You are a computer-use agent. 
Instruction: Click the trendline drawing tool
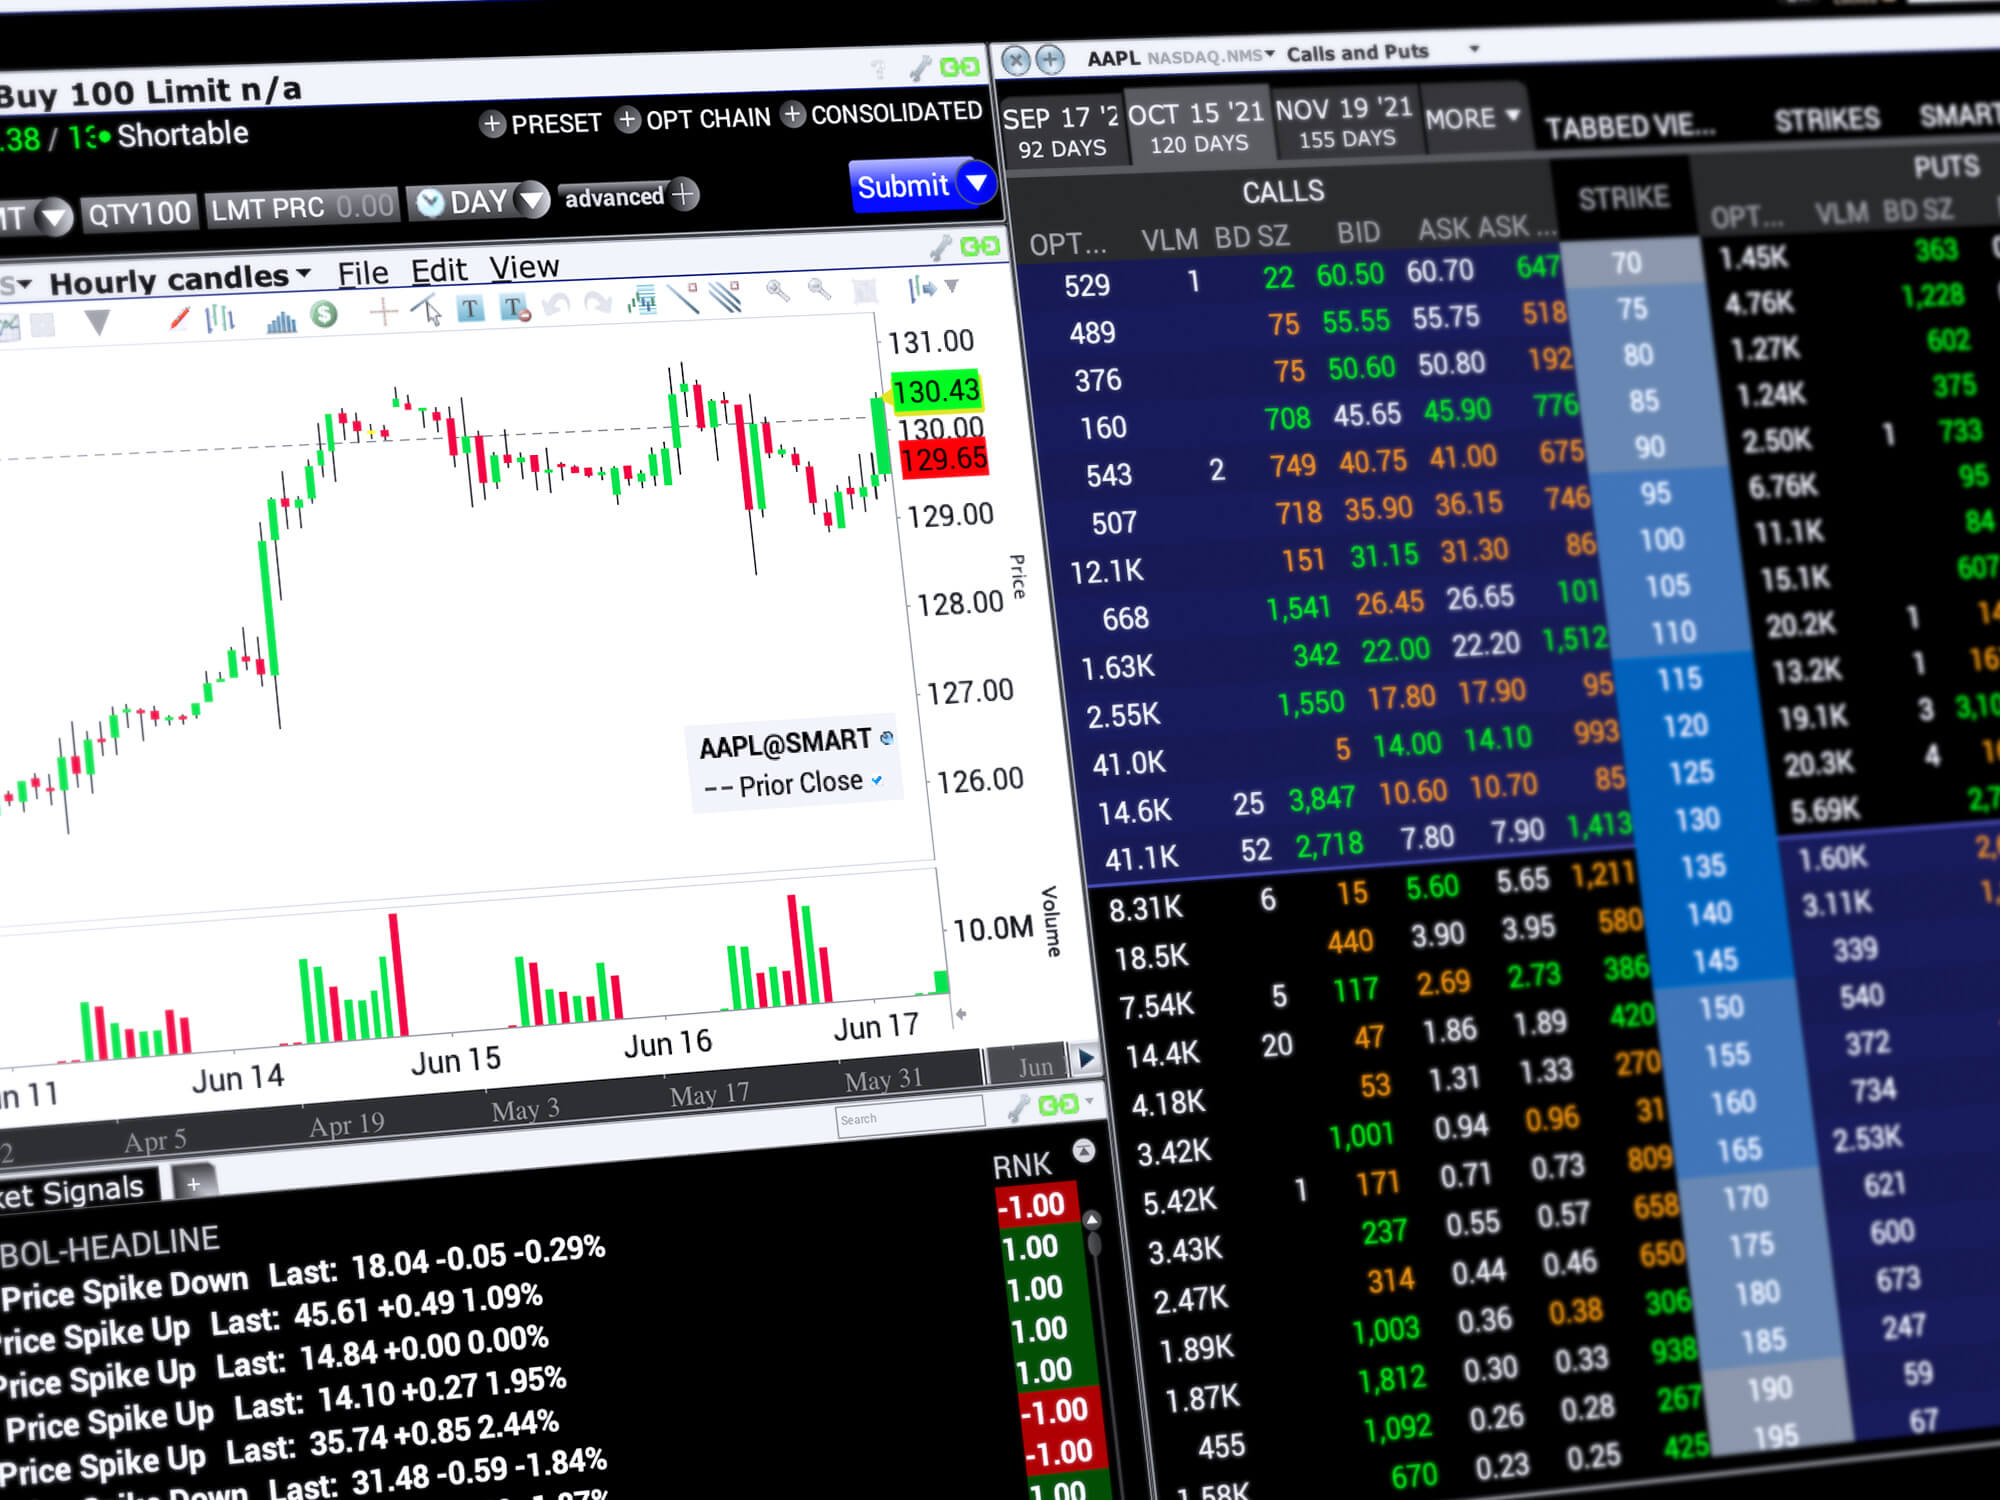684,298
